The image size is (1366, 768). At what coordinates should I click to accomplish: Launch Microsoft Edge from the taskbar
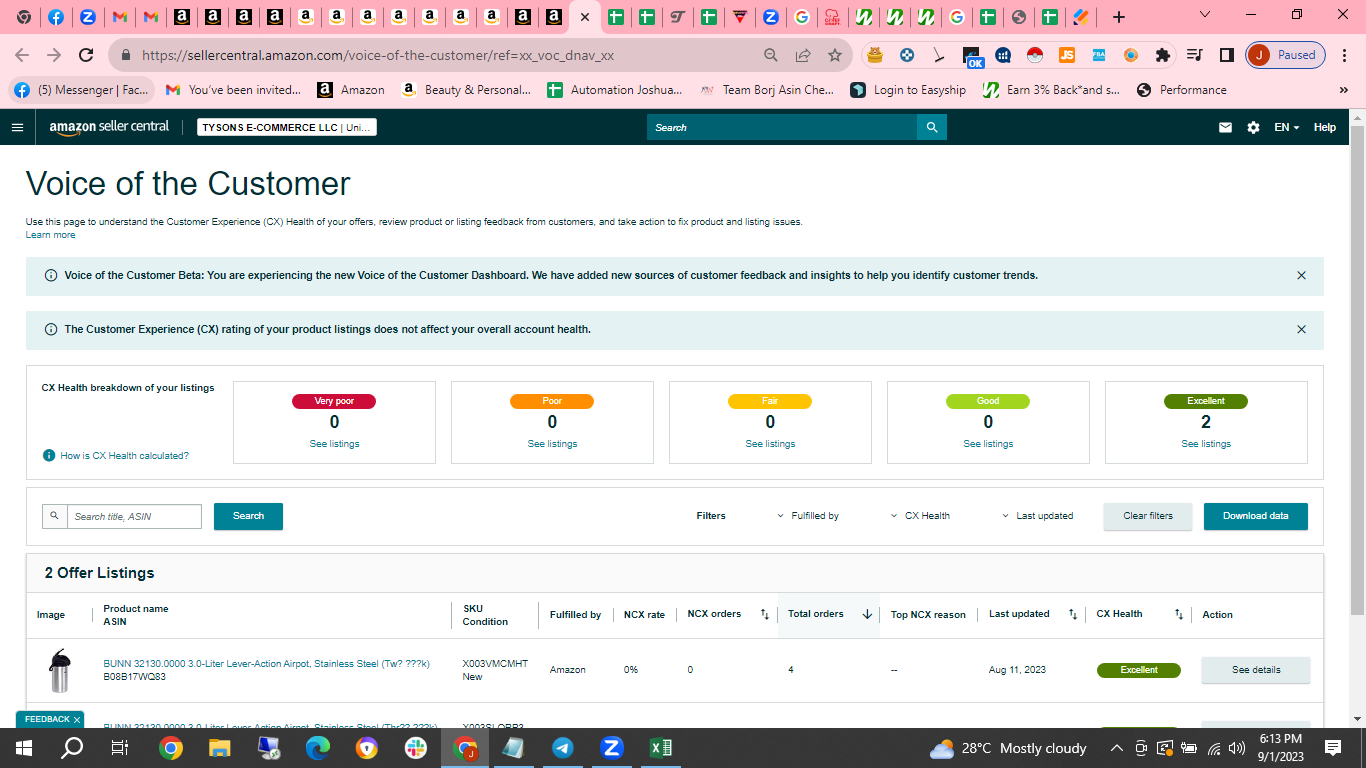pyautogui.click(x=318, y=748)
